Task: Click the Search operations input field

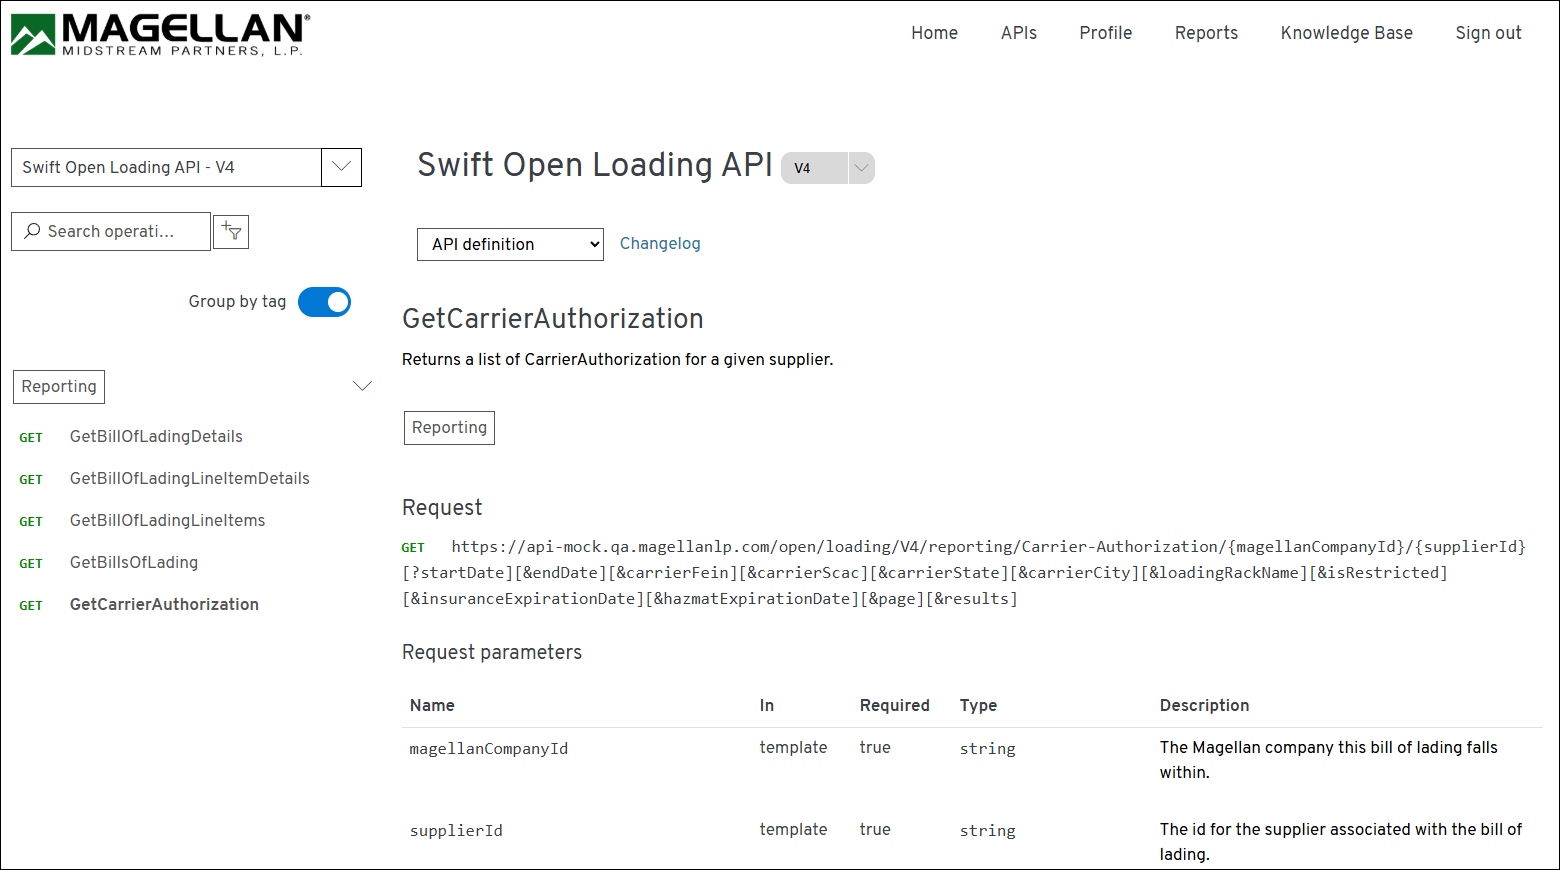Action: (x=120, y=231)
